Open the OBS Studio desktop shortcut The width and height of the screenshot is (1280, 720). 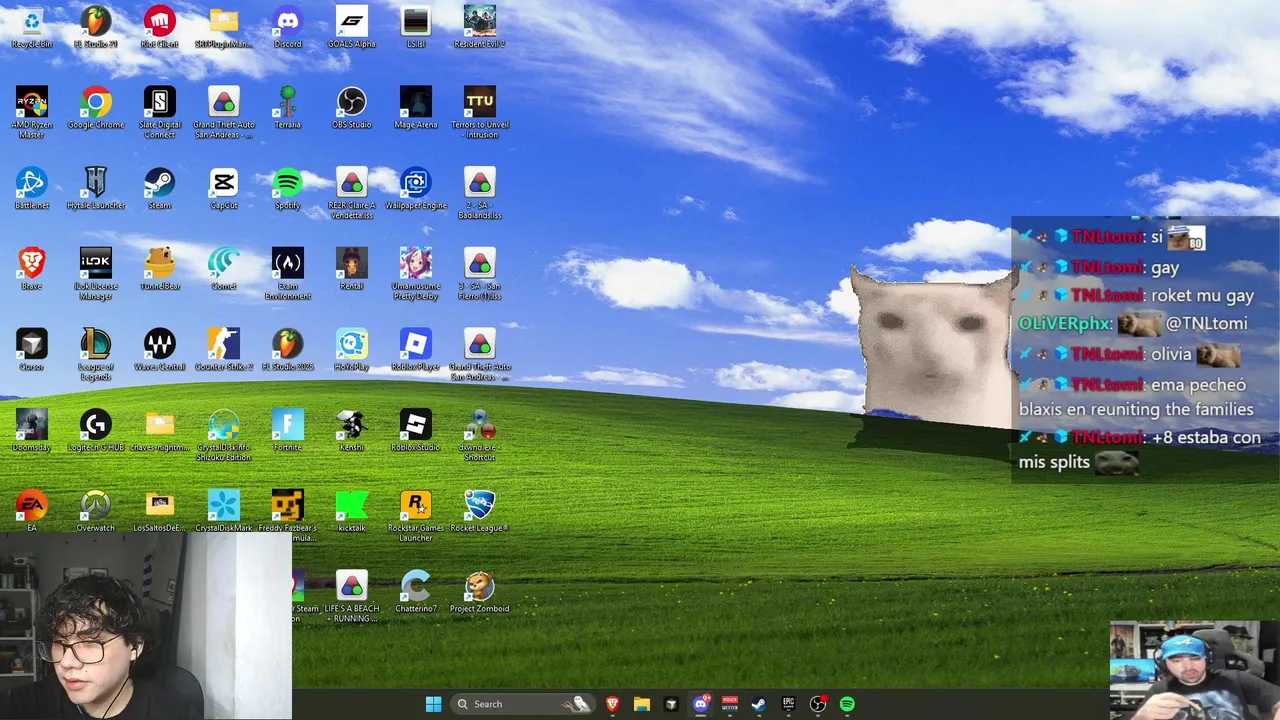pyautogui.click(x=352, y=108)
